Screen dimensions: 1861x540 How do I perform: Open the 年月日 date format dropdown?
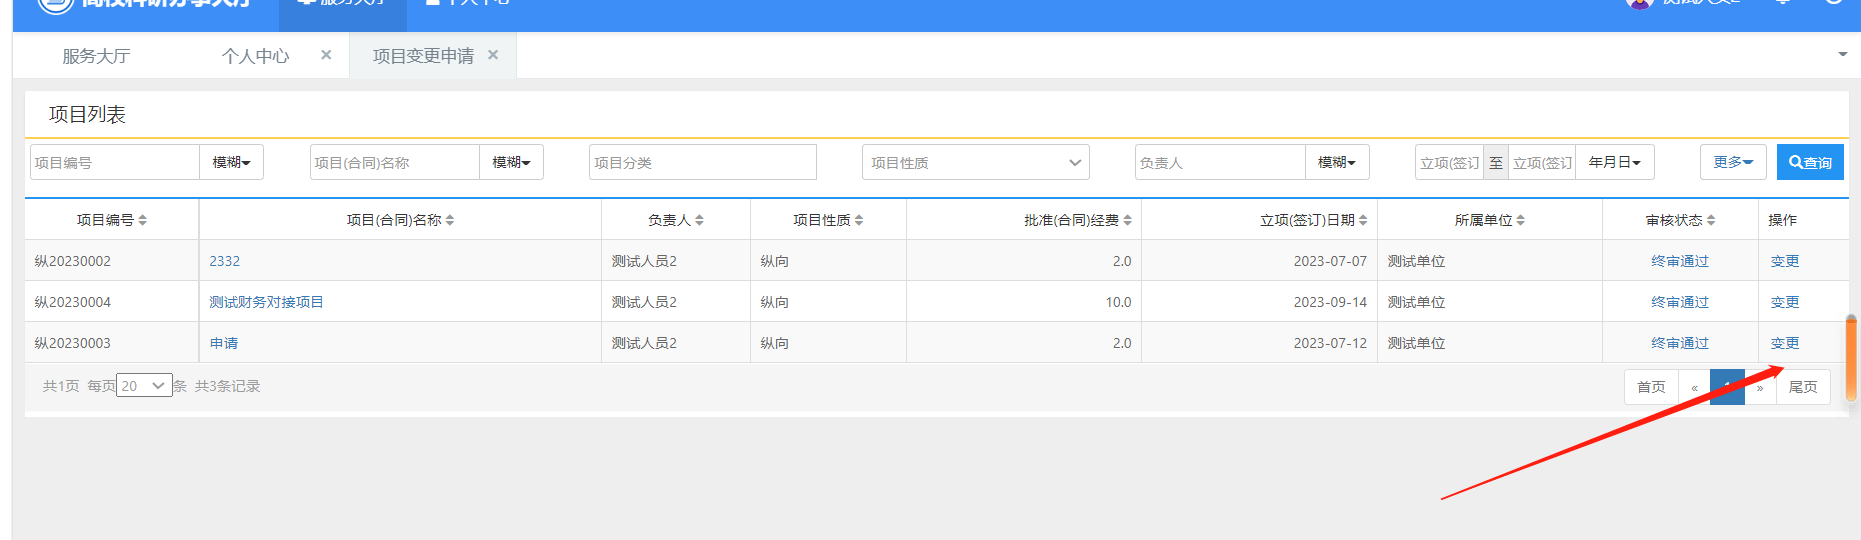(1614, 162)
